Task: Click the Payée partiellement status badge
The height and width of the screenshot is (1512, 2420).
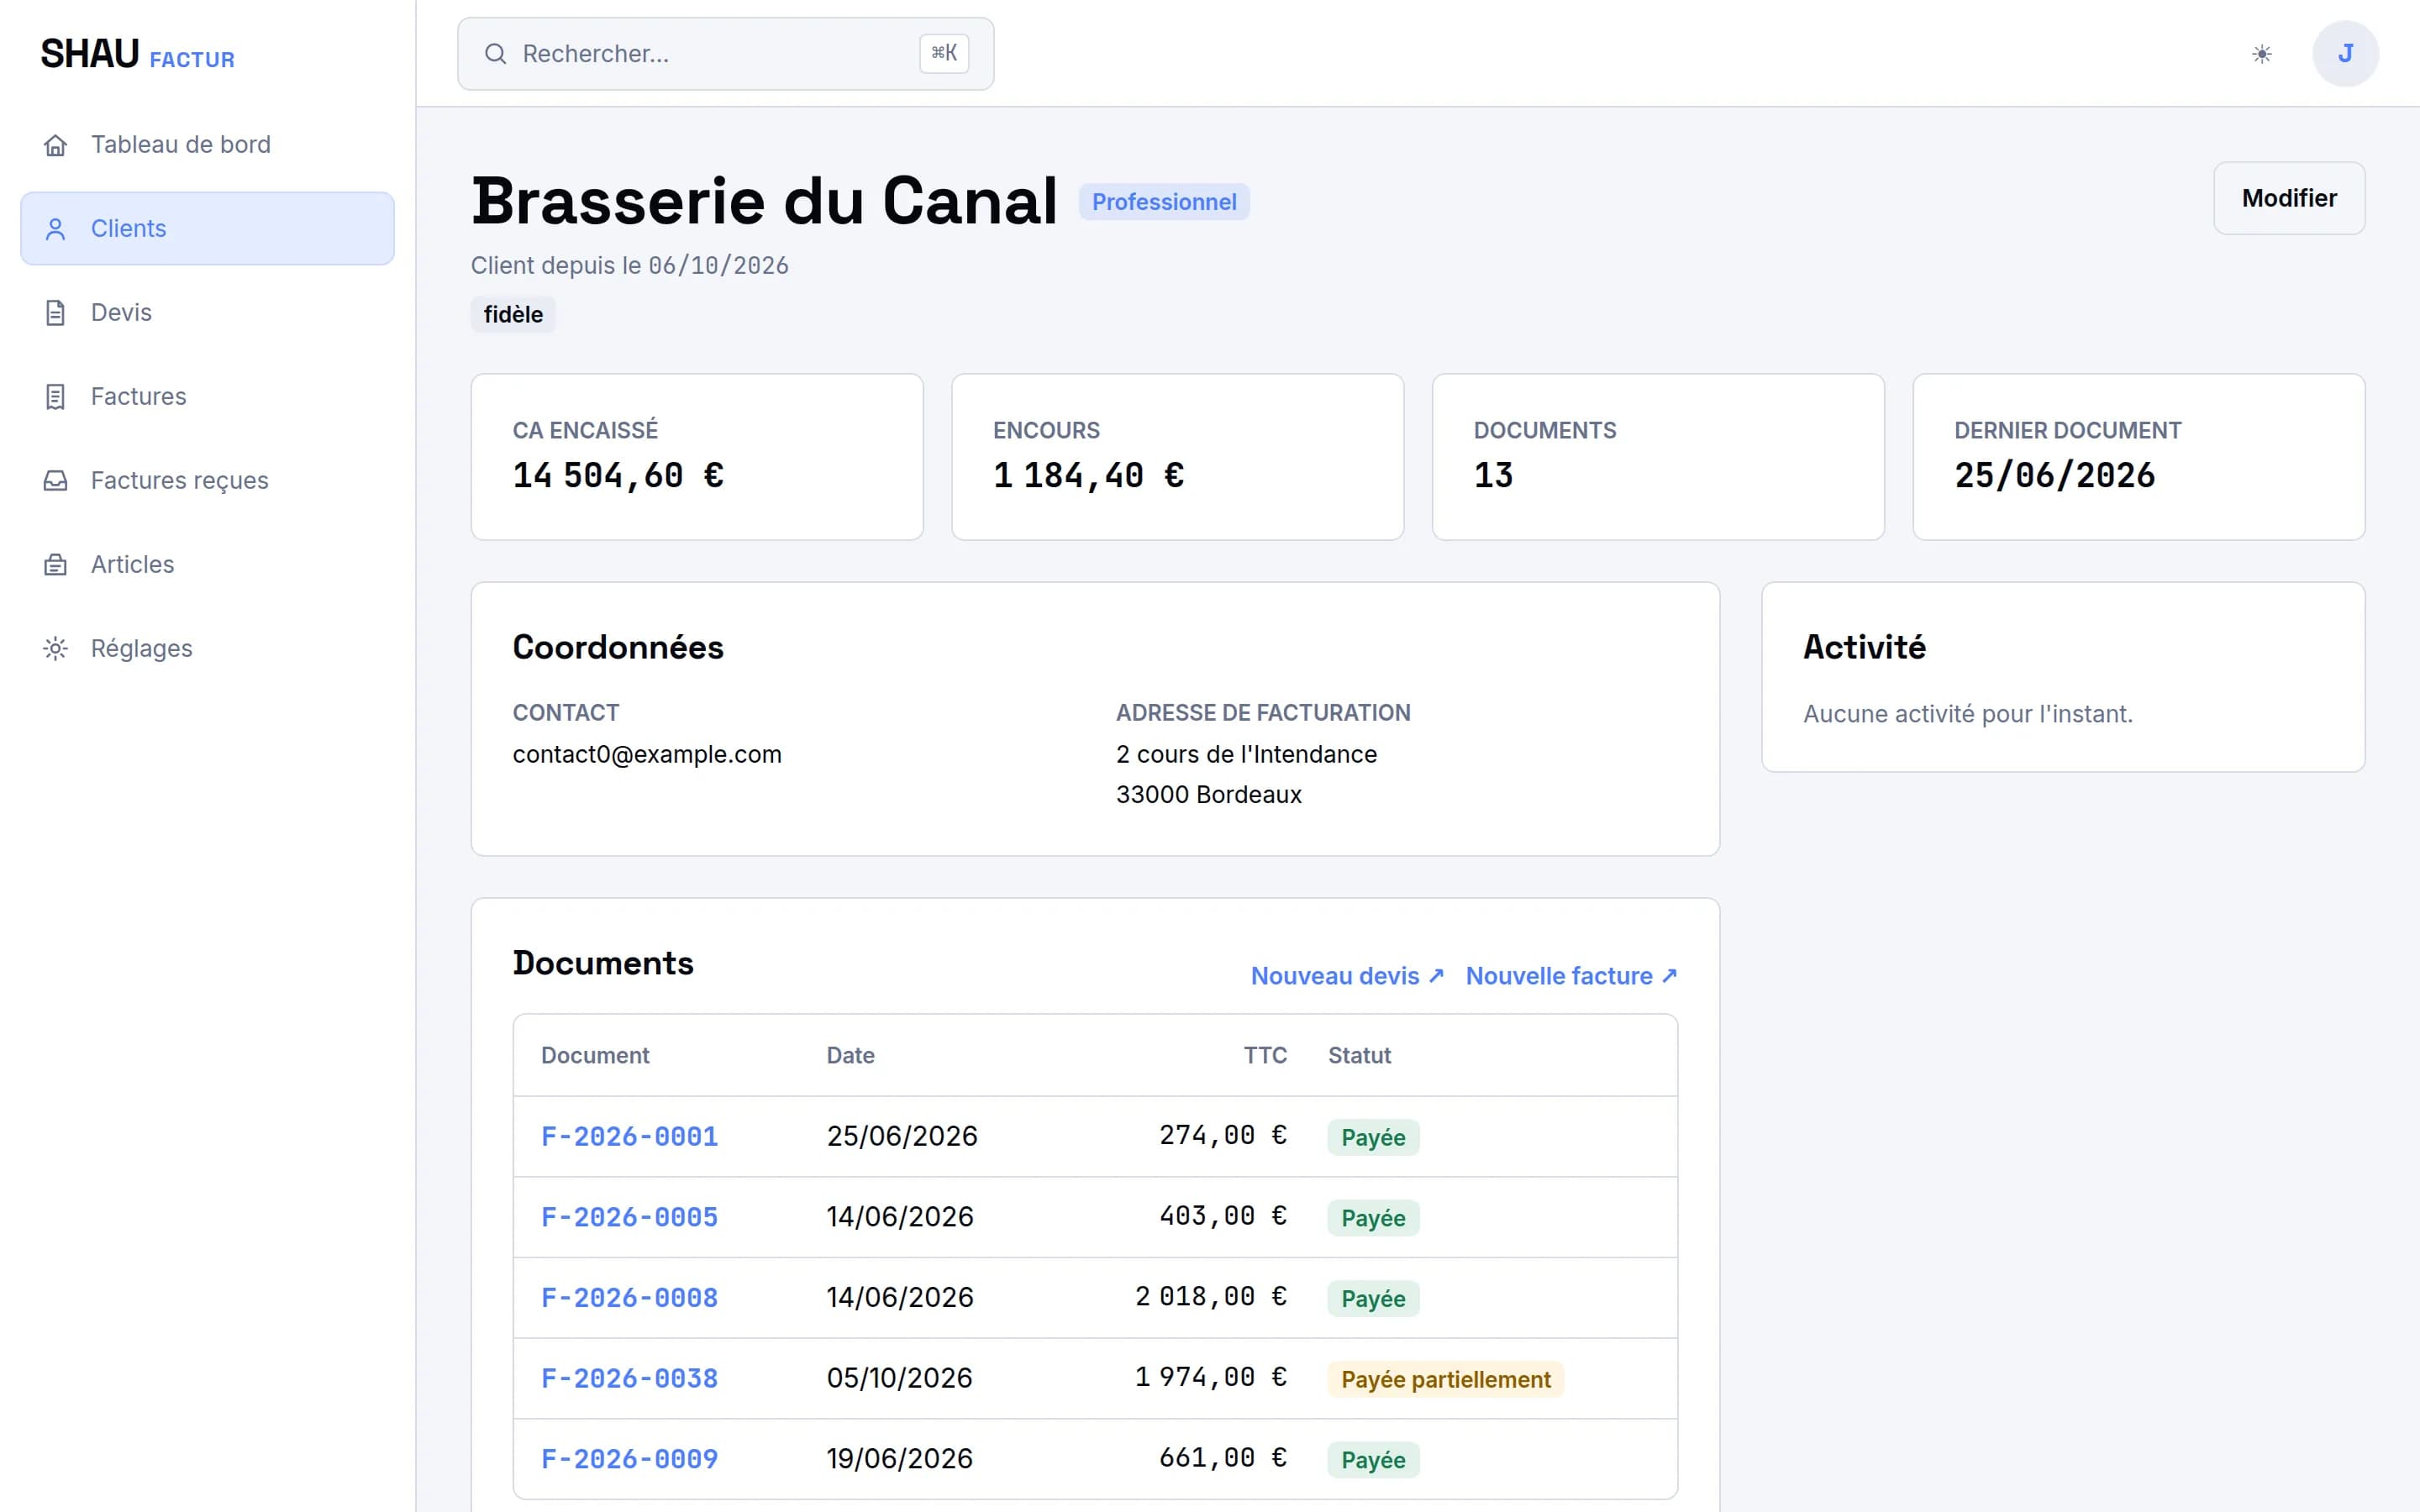Action: (1445, 1380)
